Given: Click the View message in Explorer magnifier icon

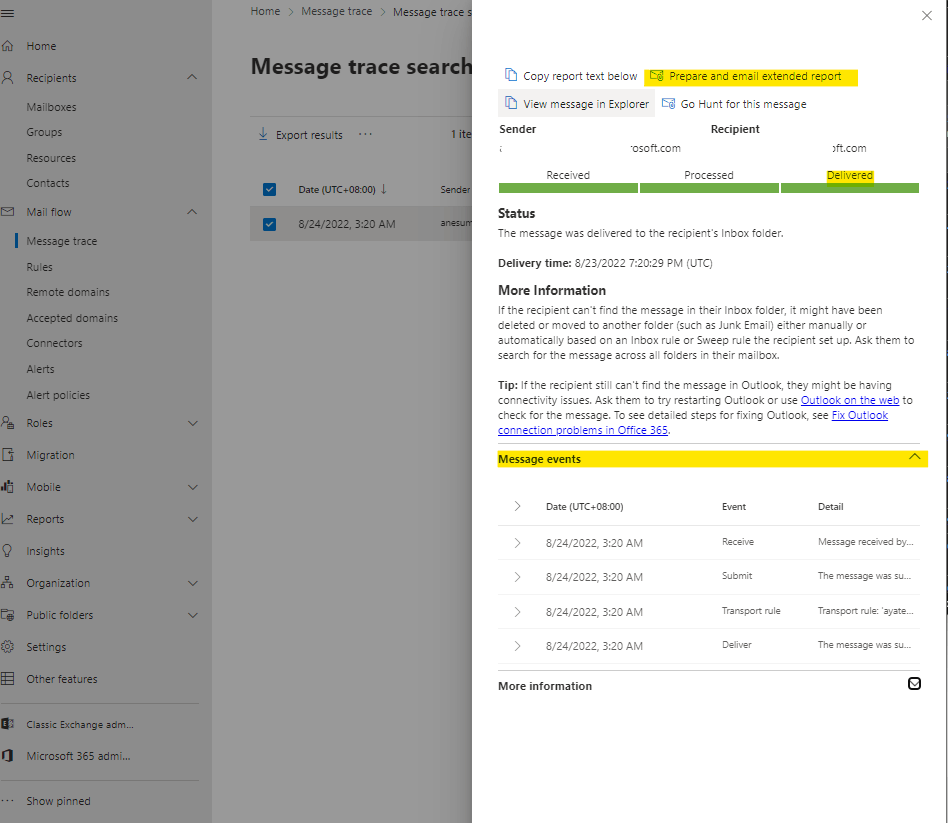Looking at the screenshot, I should (x=510, y=103).
